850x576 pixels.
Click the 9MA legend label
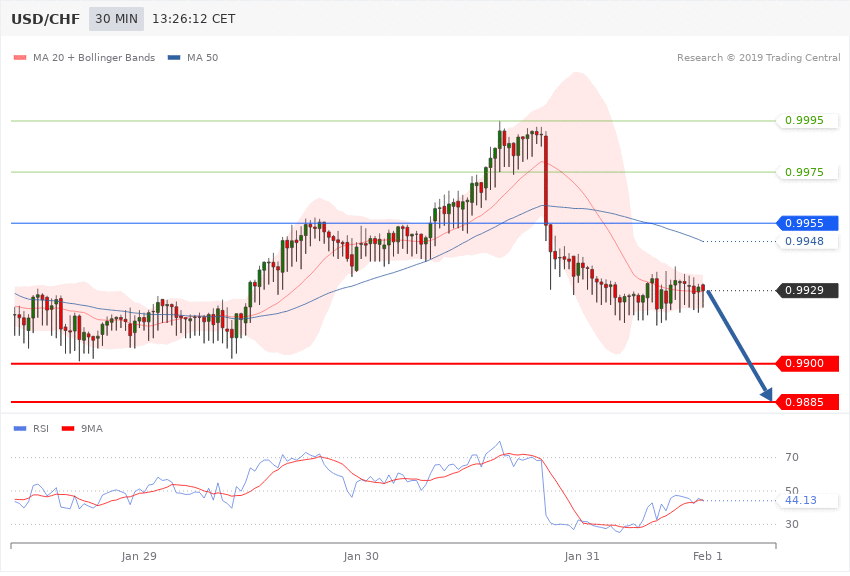click(x=92, y=429)
